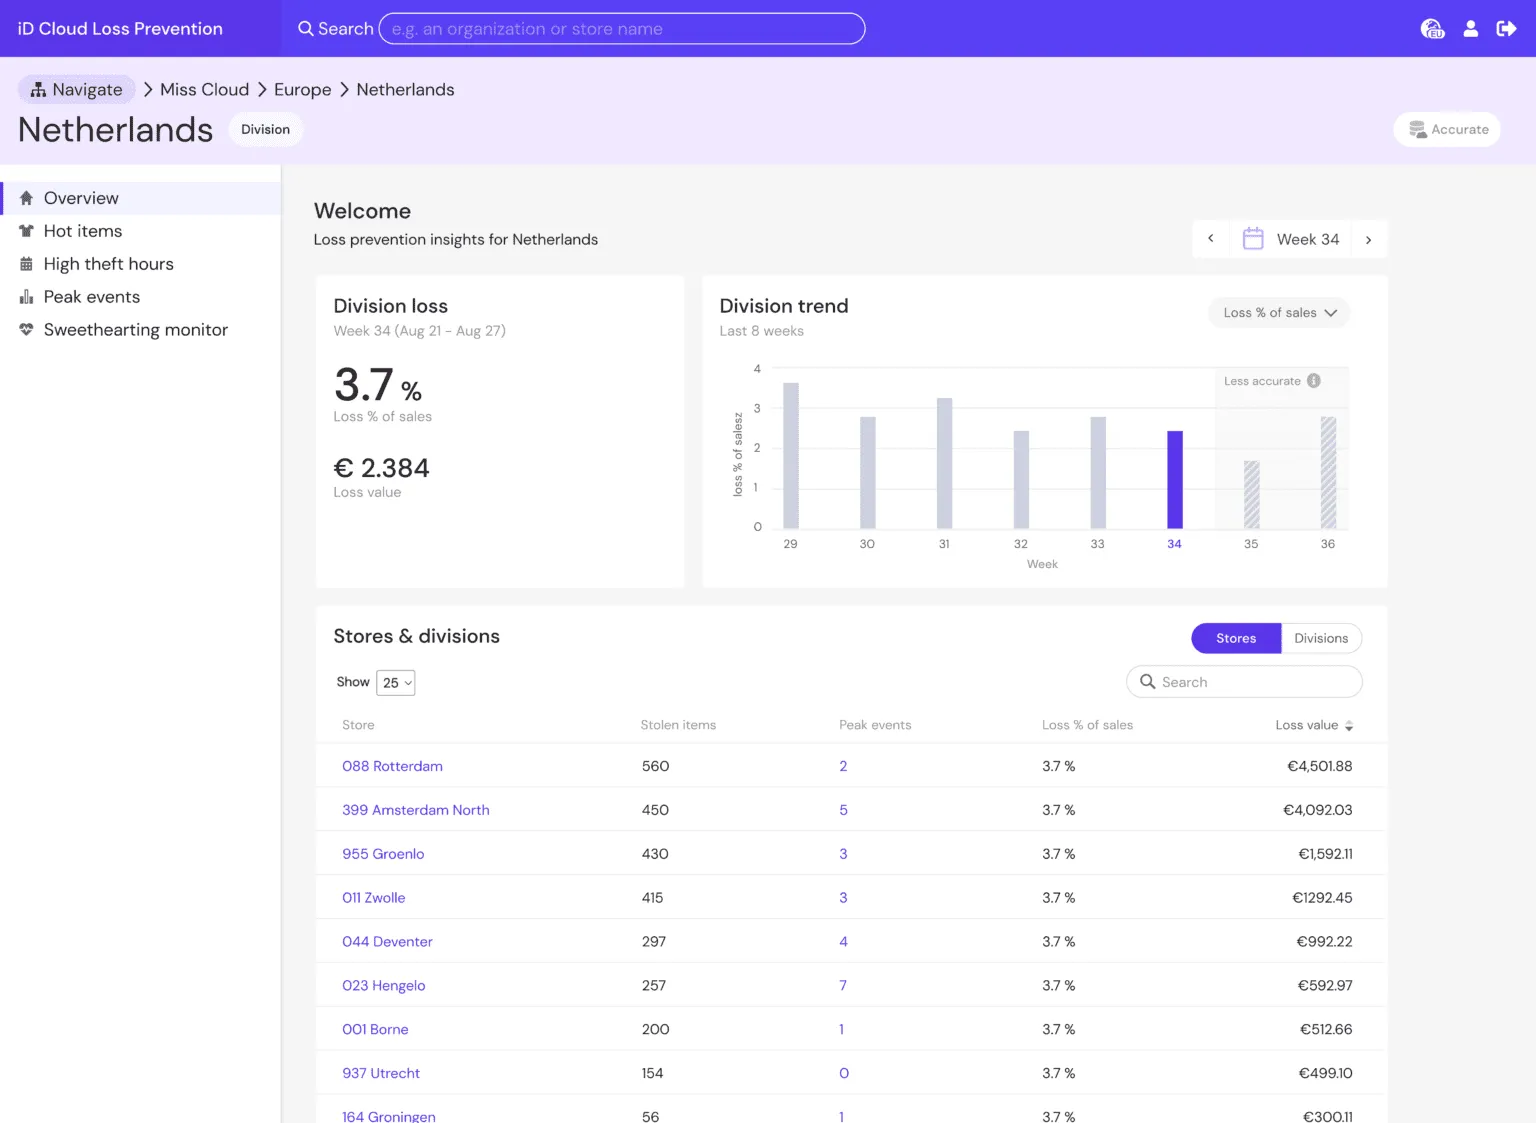The width and height of the screenshot is (1536, 1123).
Task: Toggle the Accurate data button
Action: (x=1447, y=129)
